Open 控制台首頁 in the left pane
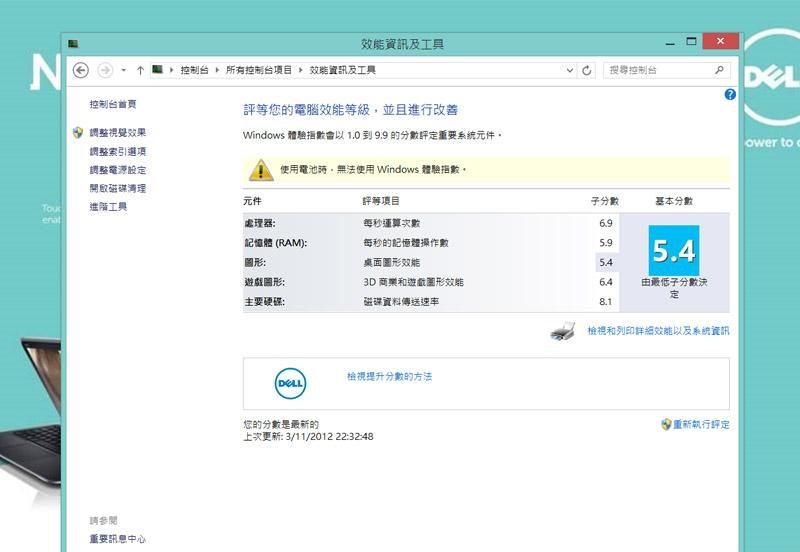This screenshot has width=800, height=552. [x=113, y=104]
